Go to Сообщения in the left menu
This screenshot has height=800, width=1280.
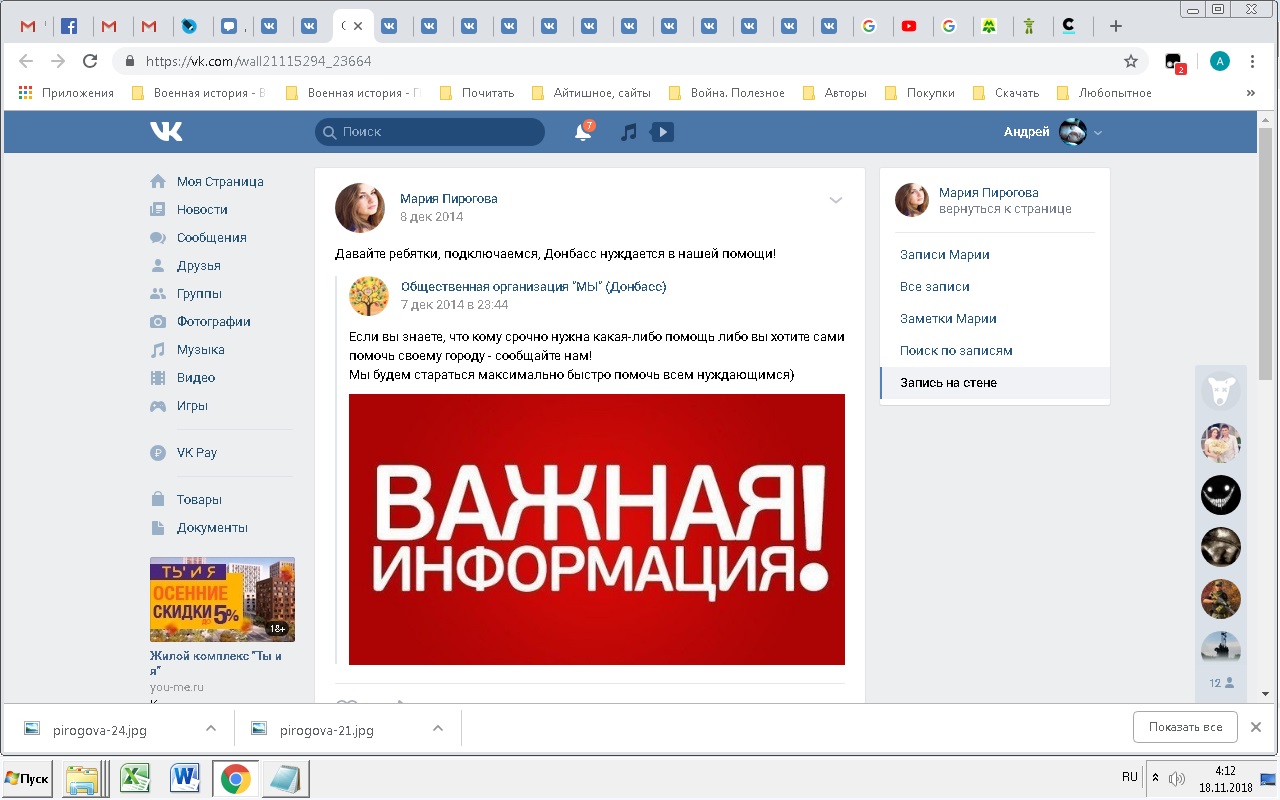pos(211,238)
